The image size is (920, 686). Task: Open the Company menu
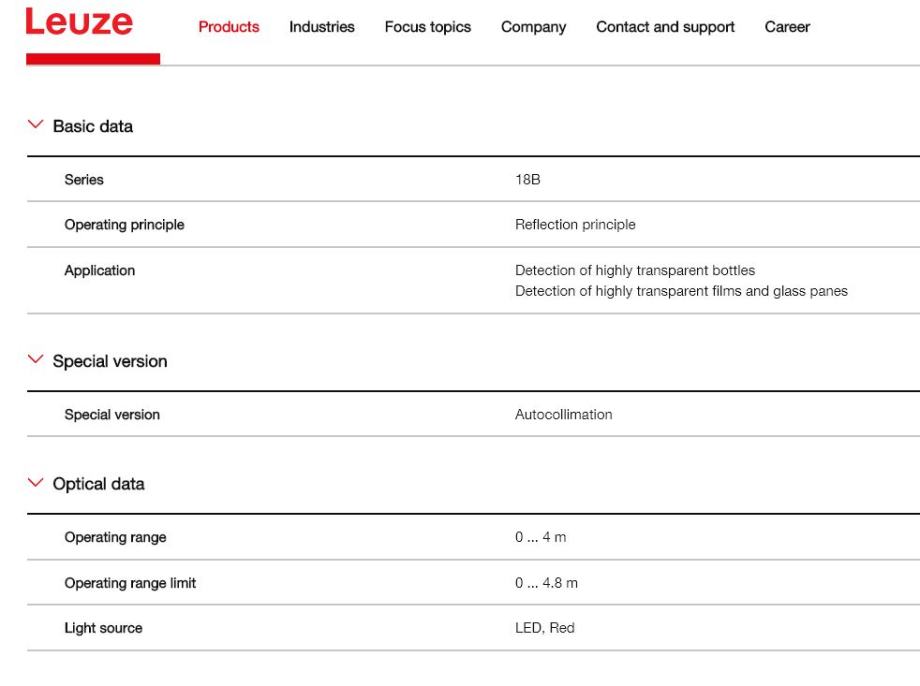click(x=533, y=28)
